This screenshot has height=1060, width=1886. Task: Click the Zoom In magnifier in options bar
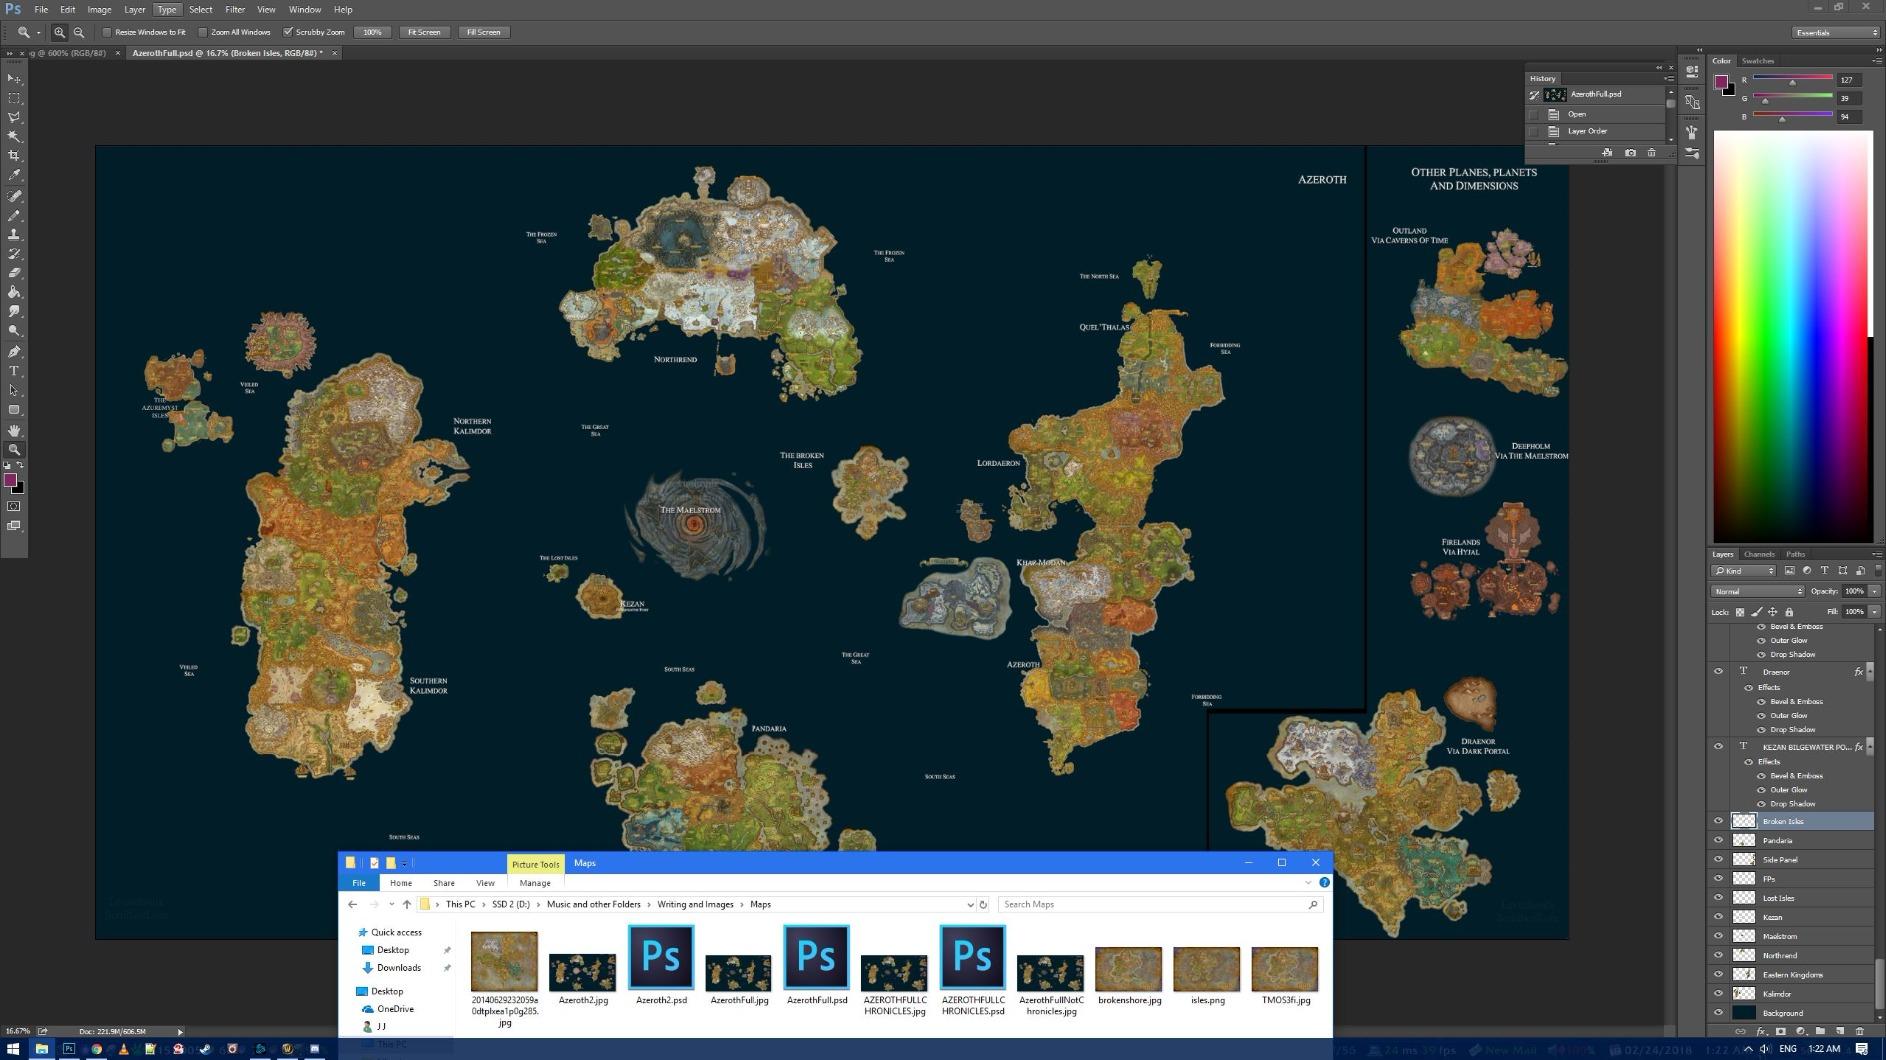[x=60, y=32]
